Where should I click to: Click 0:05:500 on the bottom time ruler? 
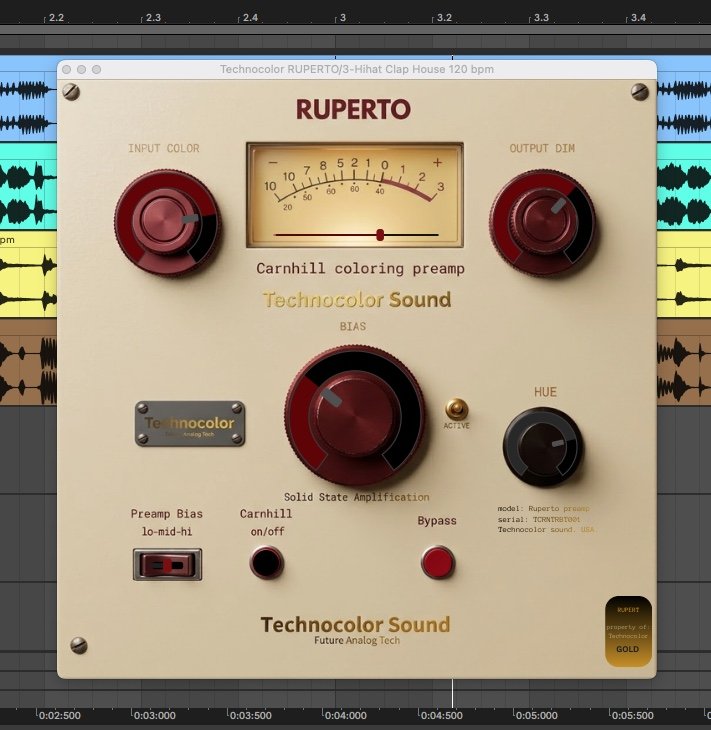[632, 715]
